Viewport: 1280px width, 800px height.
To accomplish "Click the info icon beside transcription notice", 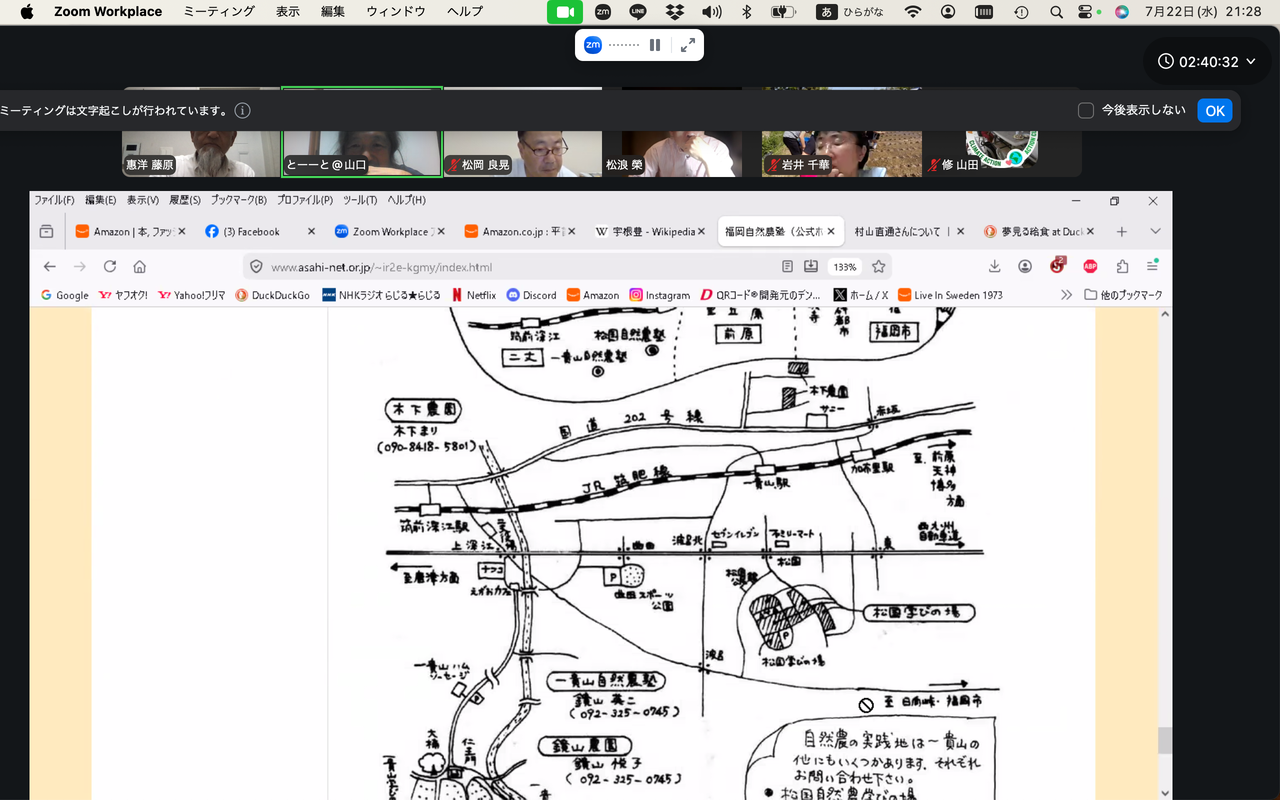I will tap(242, 111).
